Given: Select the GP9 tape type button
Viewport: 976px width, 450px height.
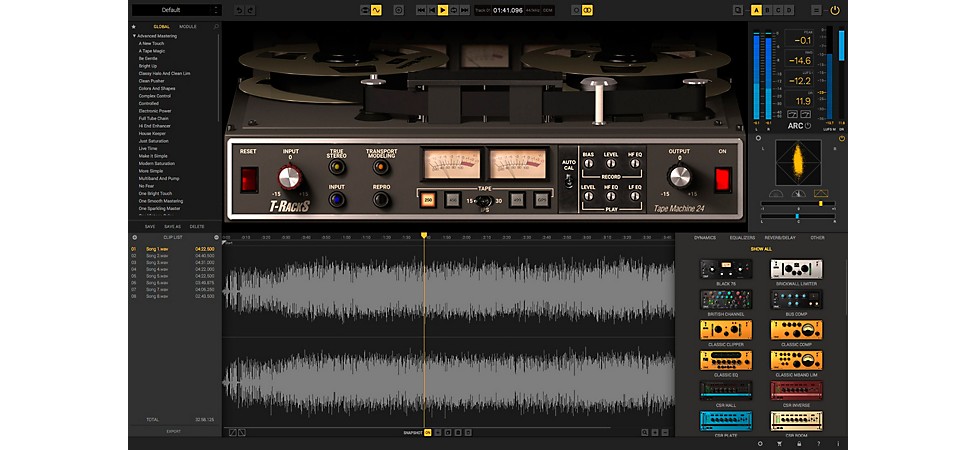Looking at the screenshot, I should 542,200.
